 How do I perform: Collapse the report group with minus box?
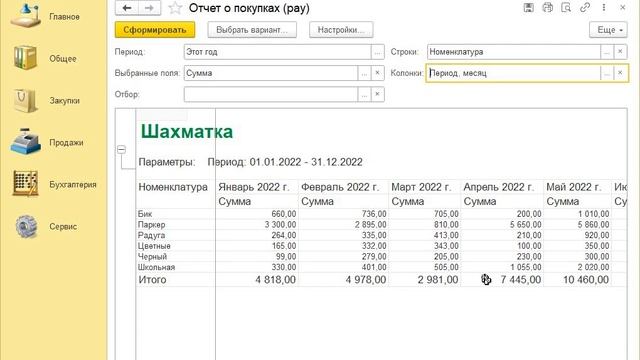pos(122,149)
